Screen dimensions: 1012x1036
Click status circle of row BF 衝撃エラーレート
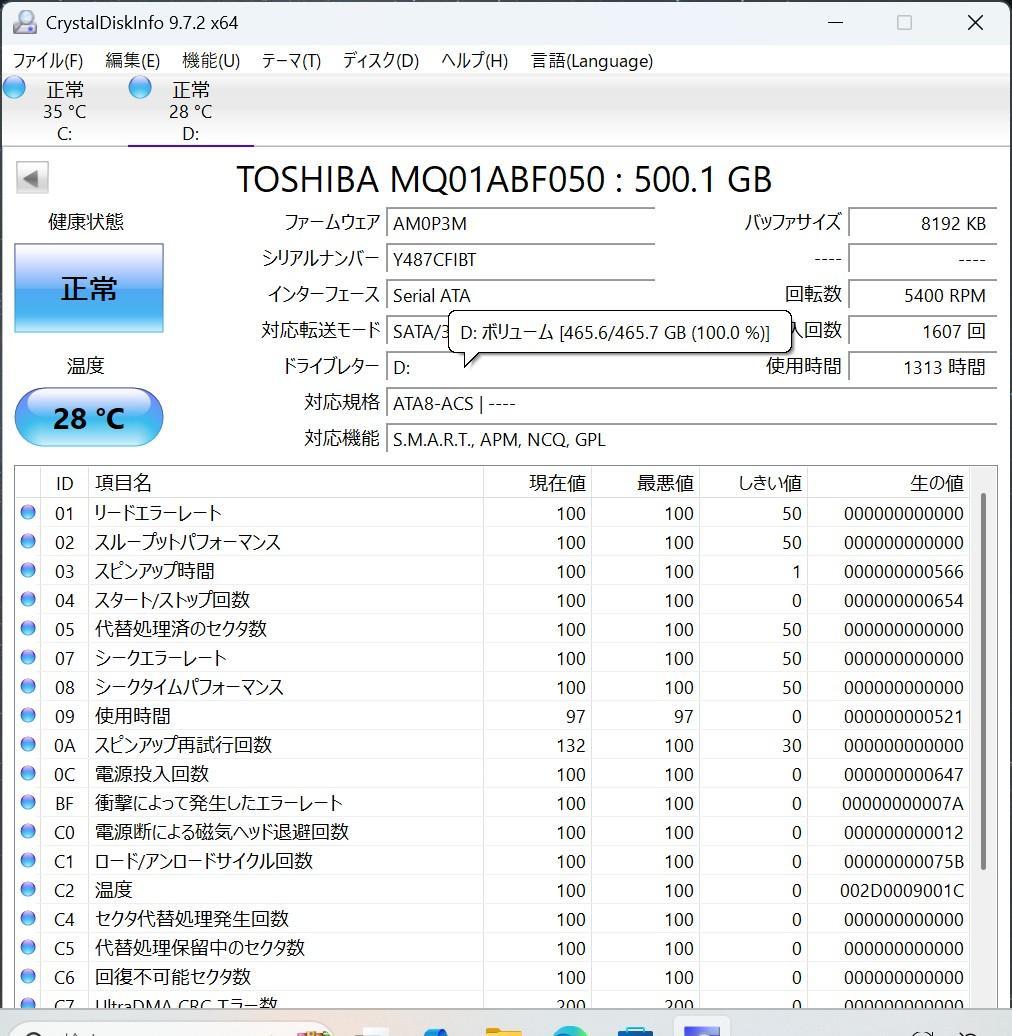click(28, 802)
